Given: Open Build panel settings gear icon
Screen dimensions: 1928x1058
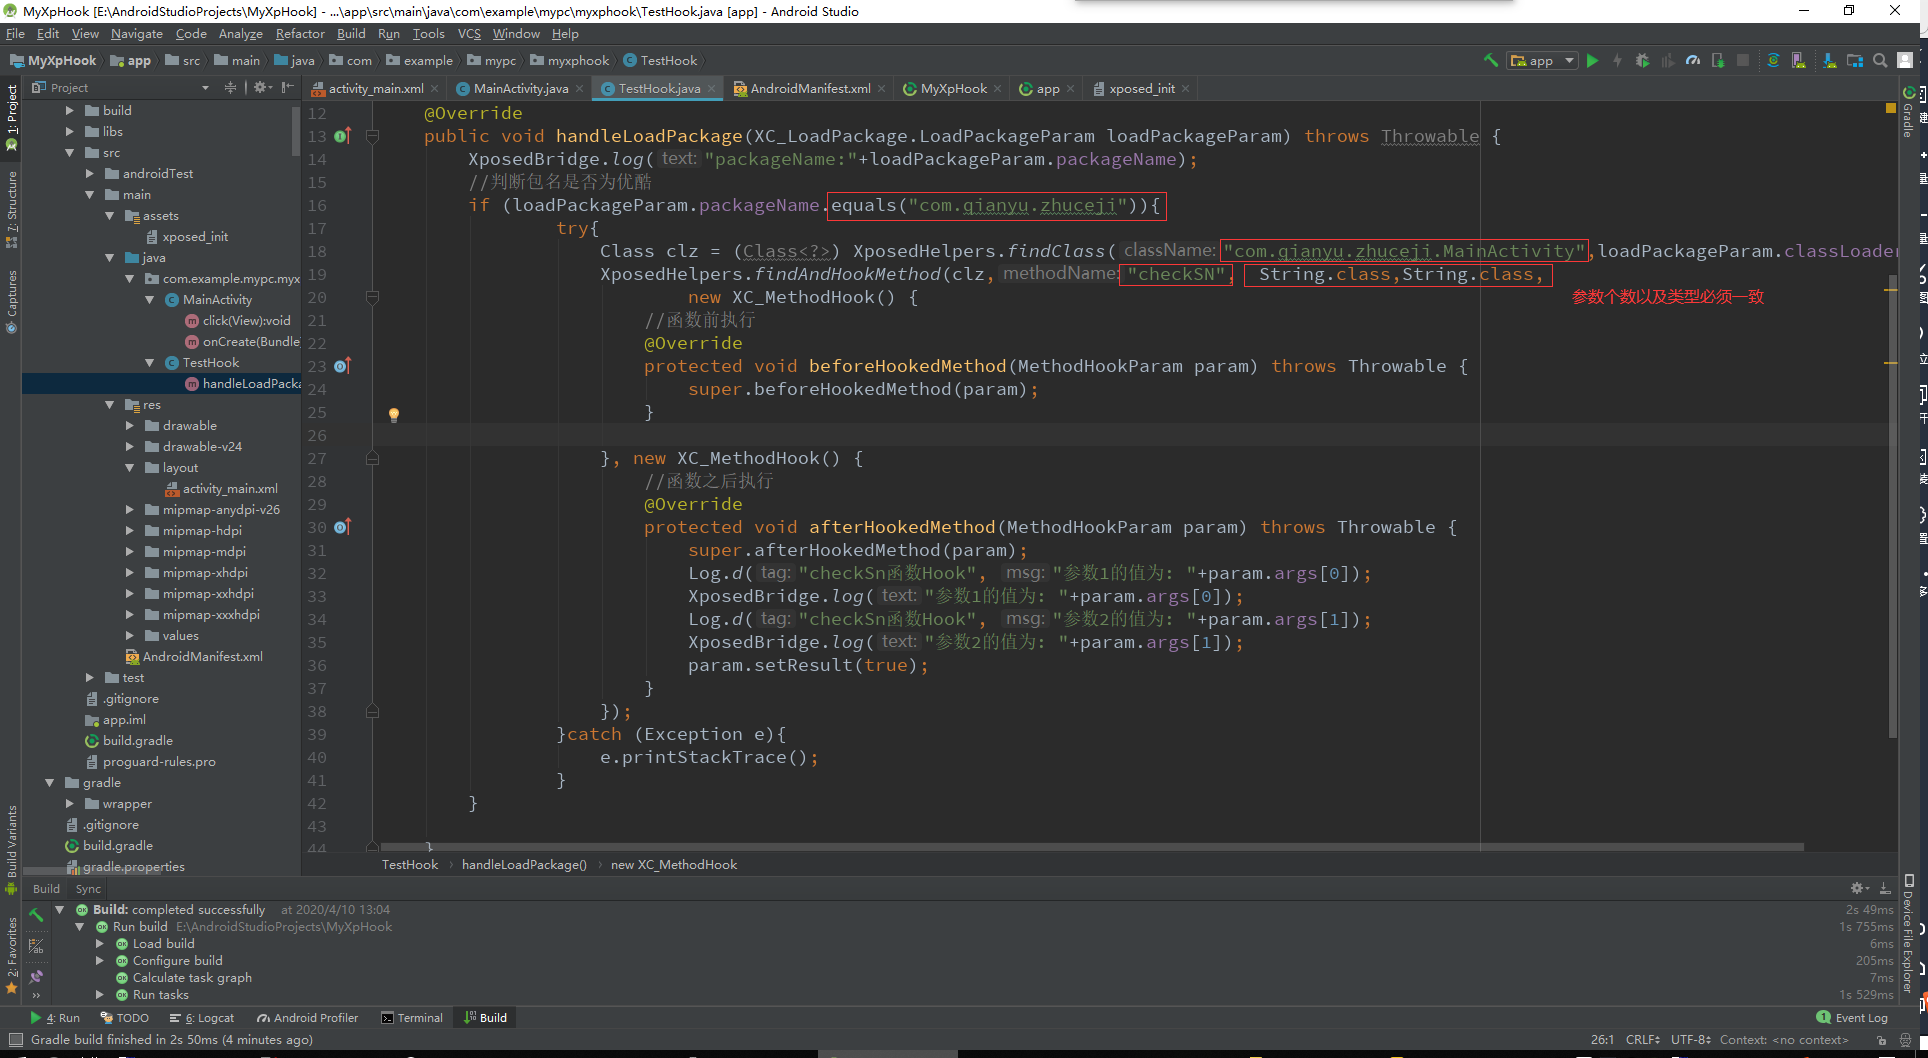Looking at the screenshot, I should pos(1859,889).
